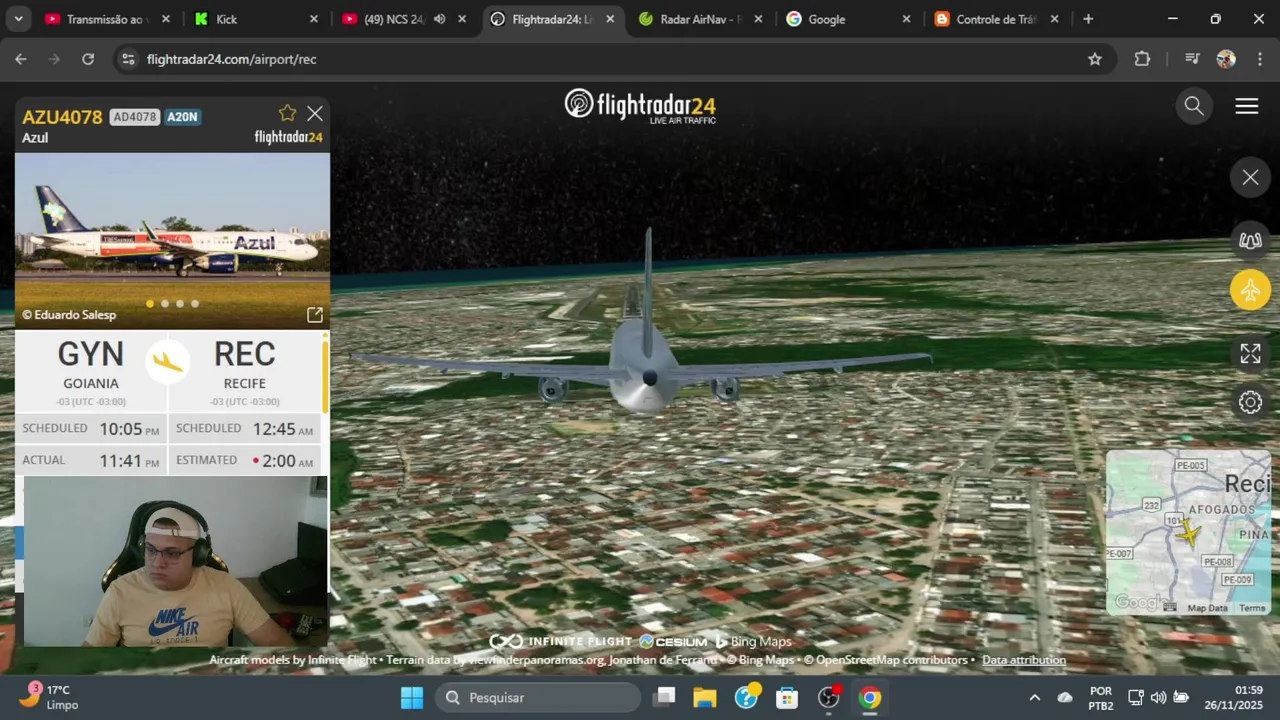Open File Explorer from taskbar
Screen dimensions: 1280x720
[705, 697]
